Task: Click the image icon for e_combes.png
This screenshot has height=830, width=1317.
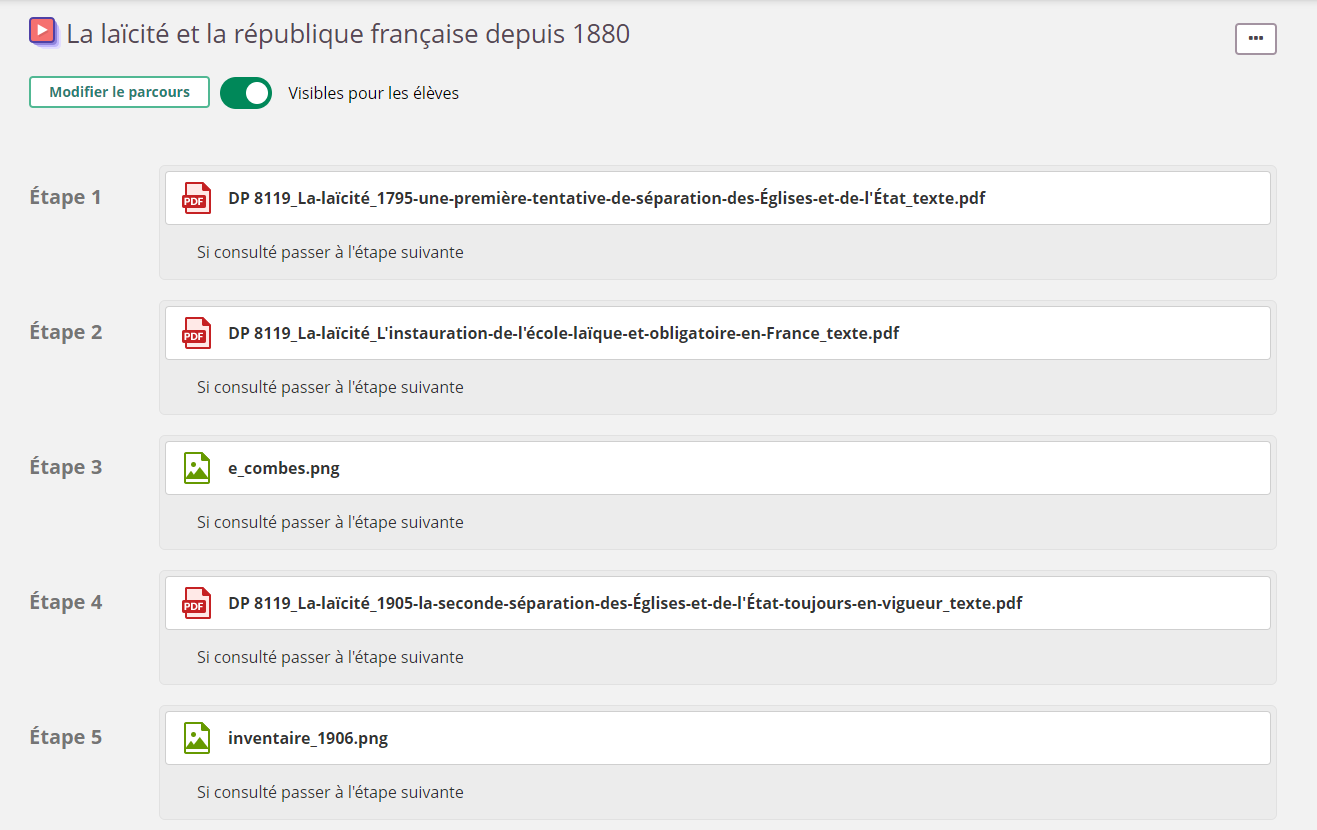Action: [197, 468]
